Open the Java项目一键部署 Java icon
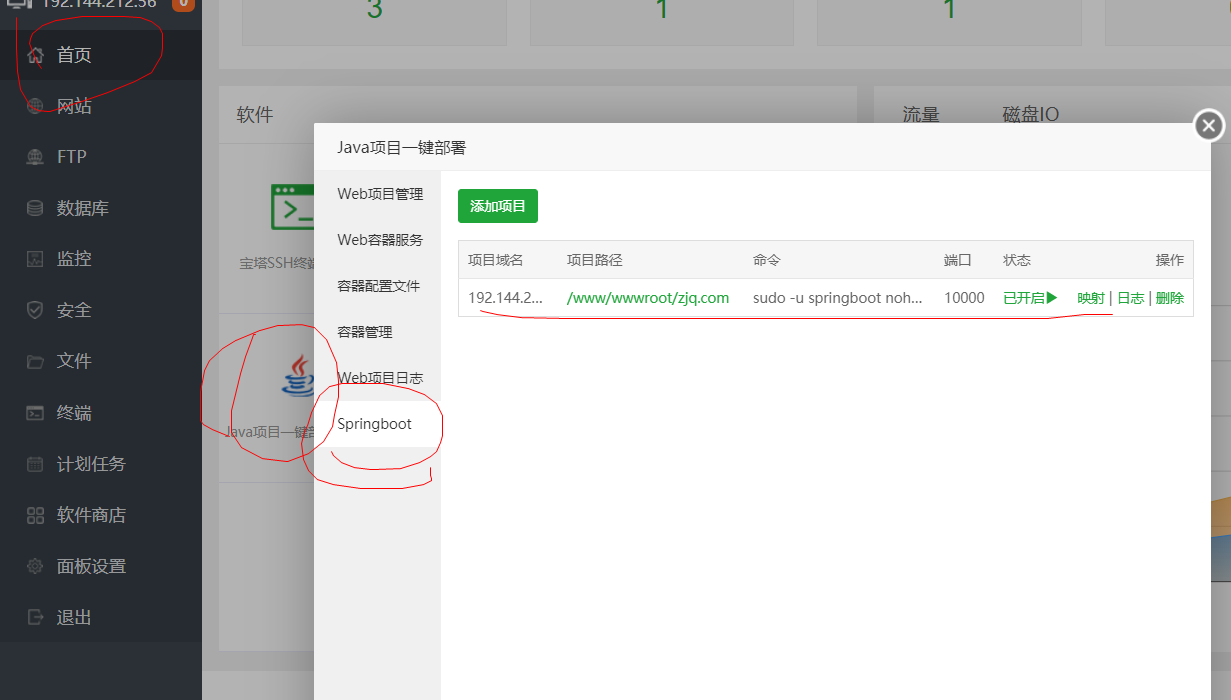 [299, 378]
